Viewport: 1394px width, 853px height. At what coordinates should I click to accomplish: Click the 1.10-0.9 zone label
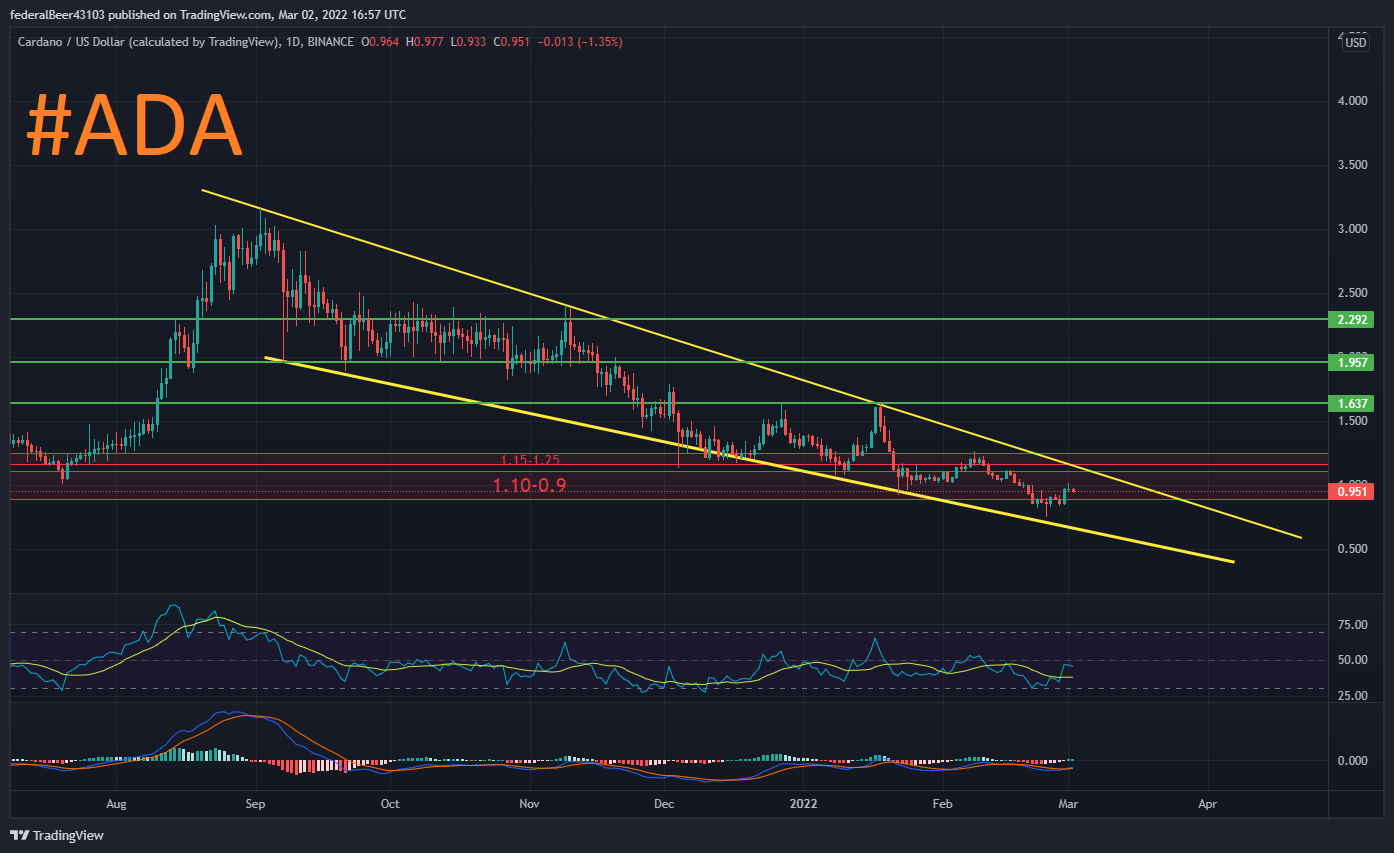pos(530,485)
